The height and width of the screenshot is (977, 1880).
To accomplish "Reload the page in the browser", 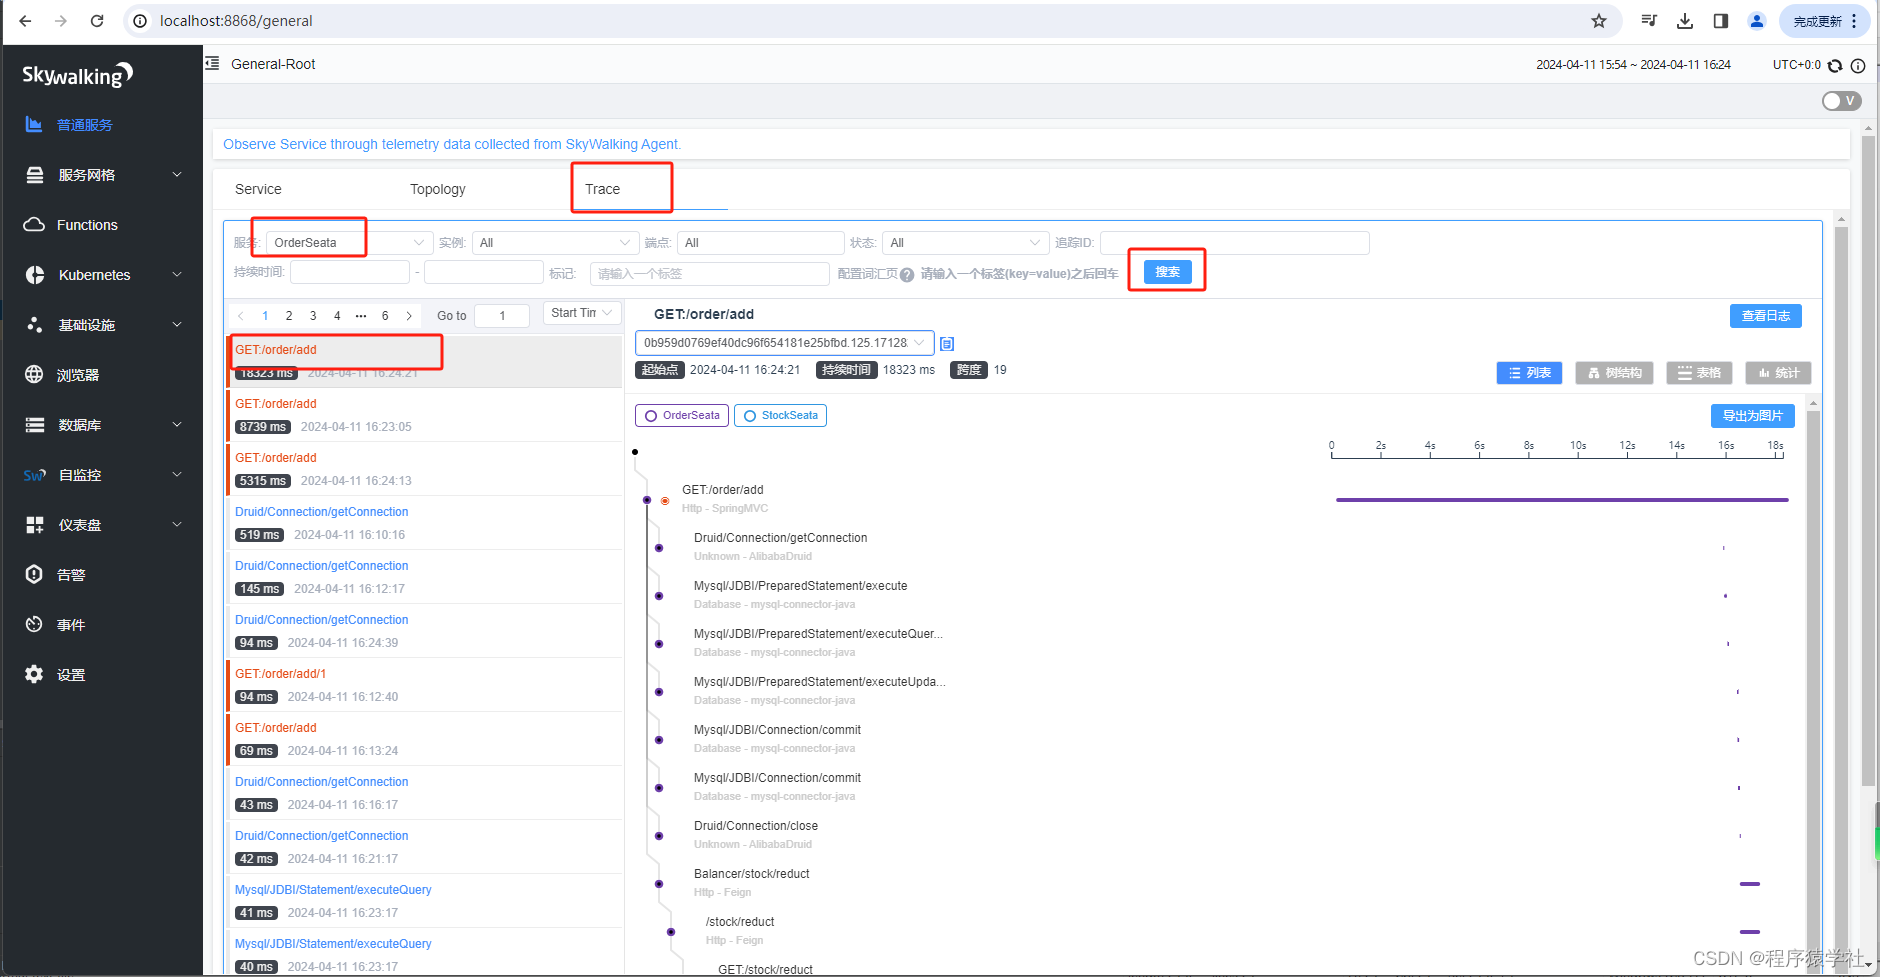I will [97, 21].
